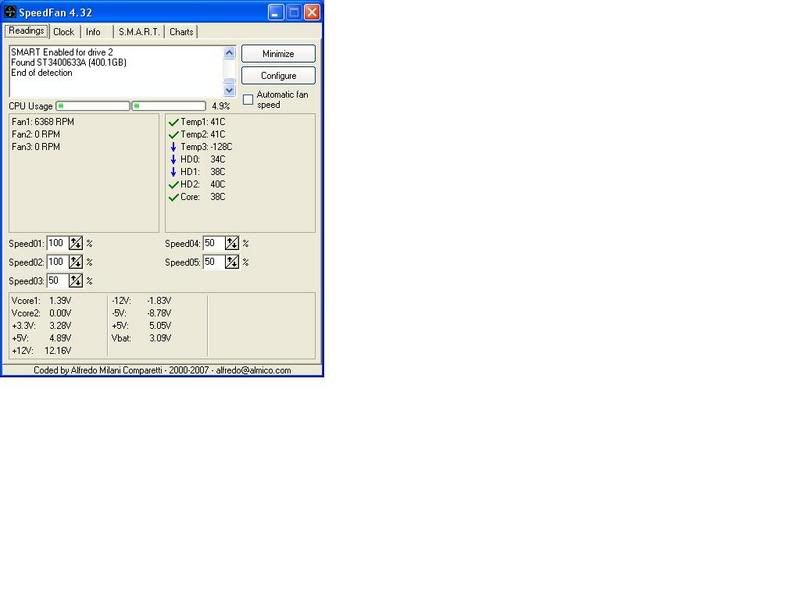Click the Speed01 percentage field

point(57,243)
